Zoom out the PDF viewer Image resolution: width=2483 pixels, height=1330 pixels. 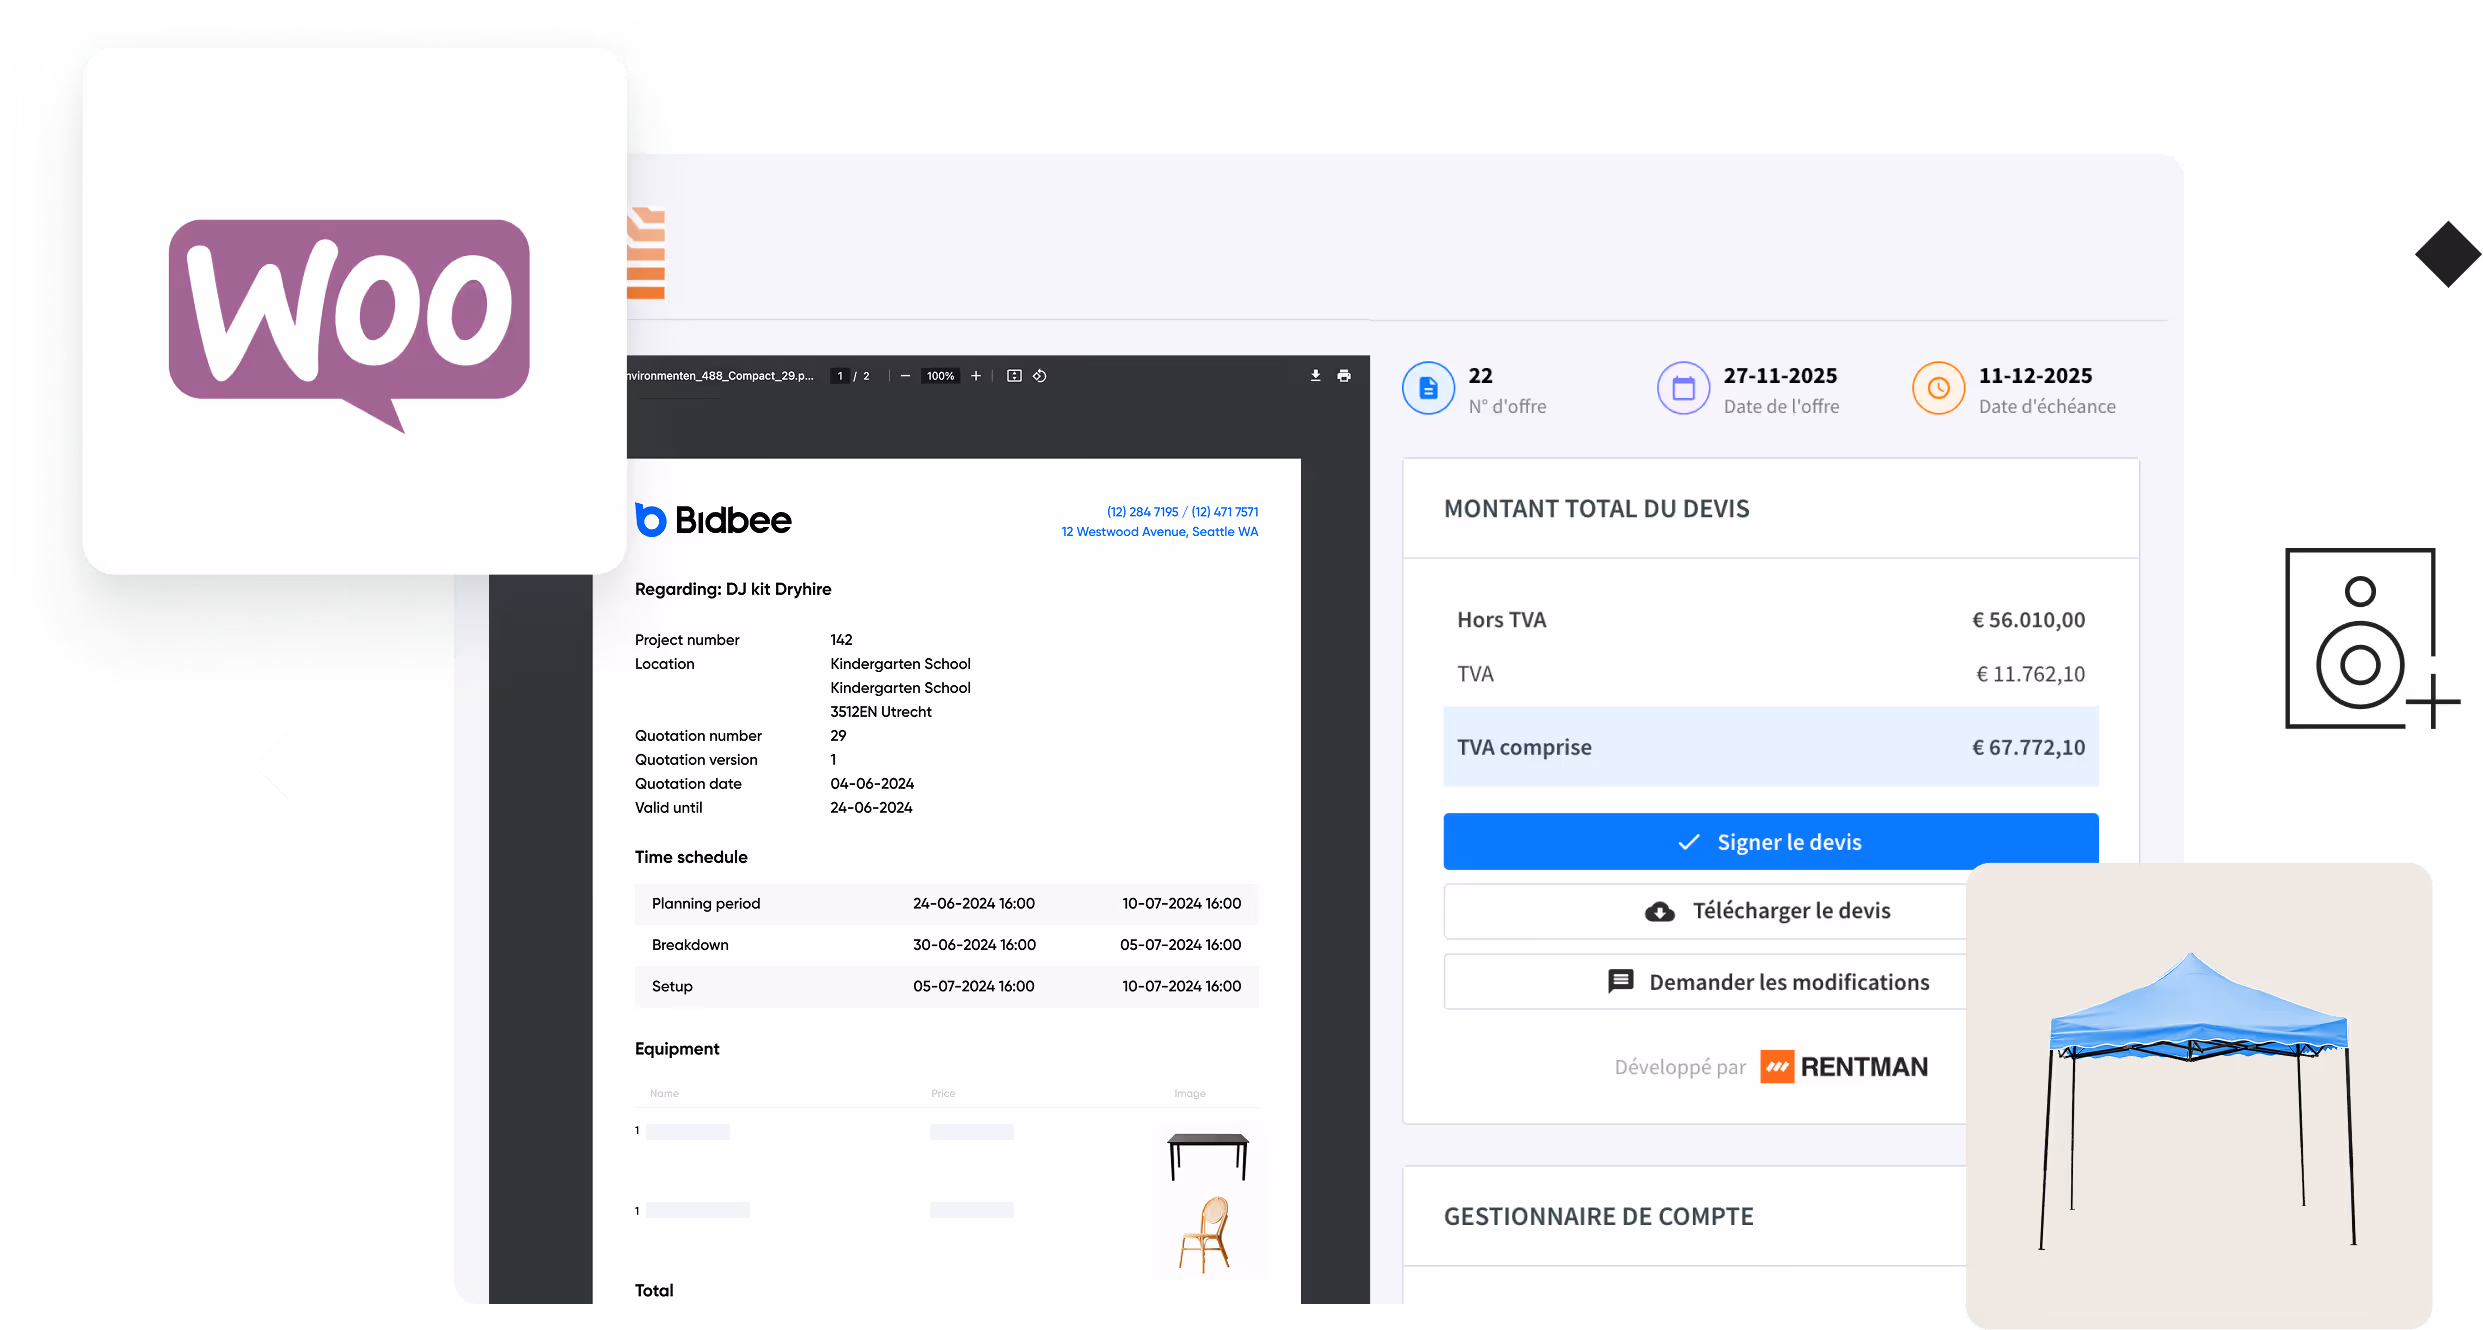905,376
